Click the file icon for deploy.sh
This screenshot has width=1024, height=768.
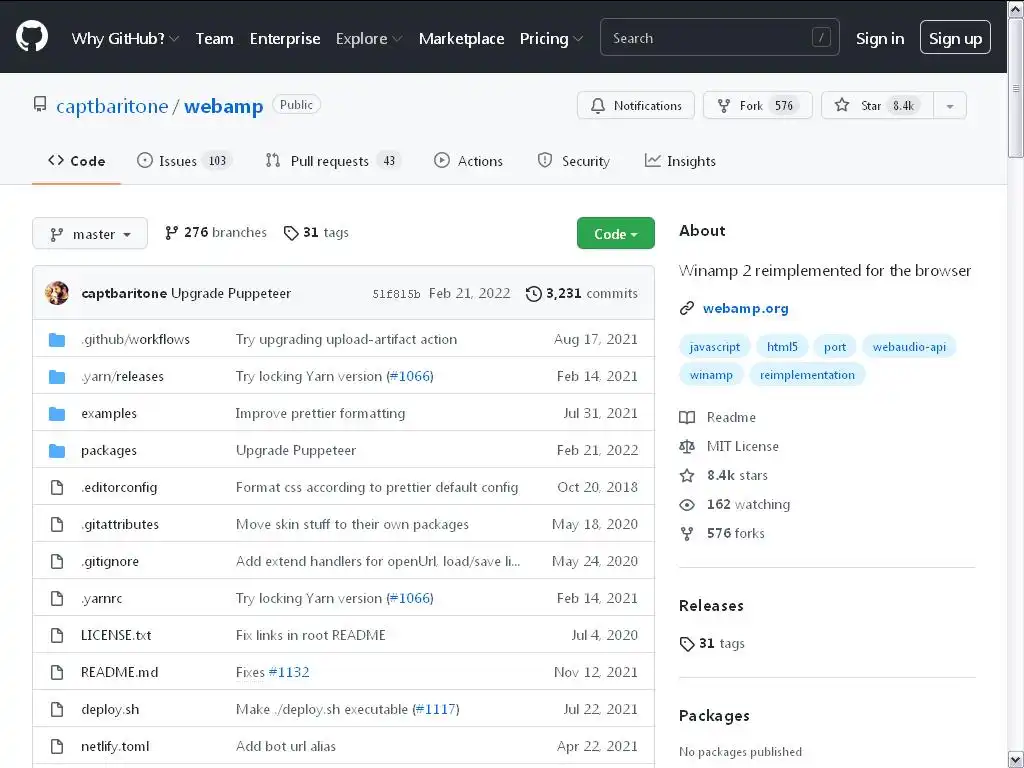point(57,709)
